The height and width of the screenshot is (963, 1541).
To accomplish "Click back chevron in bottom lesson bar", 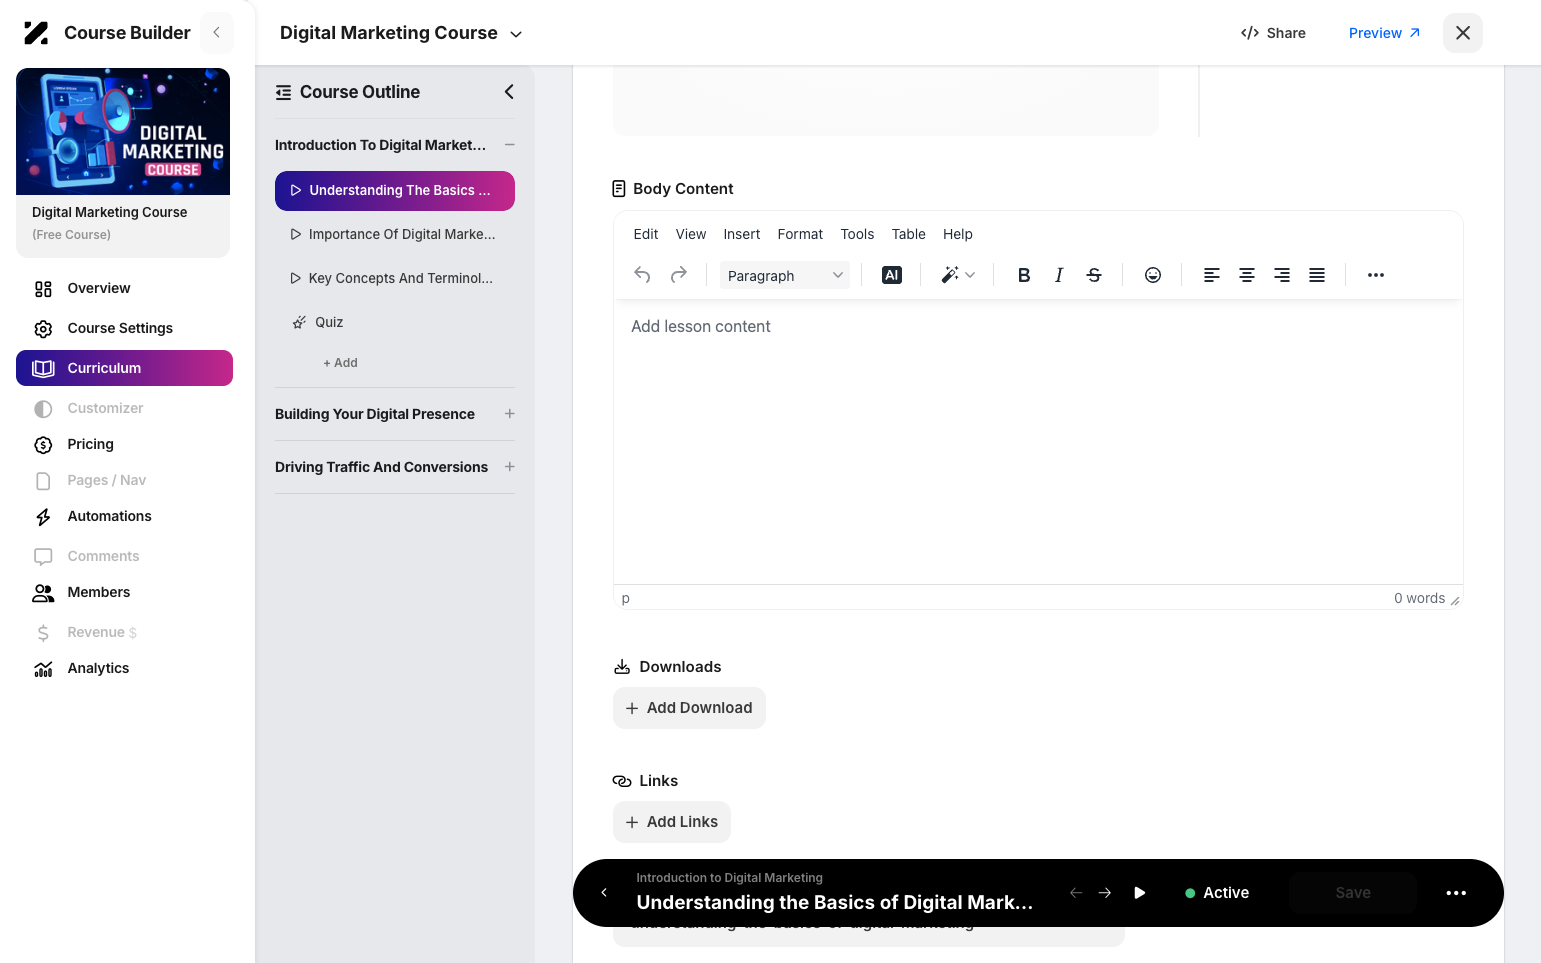I will coord(604,893).
